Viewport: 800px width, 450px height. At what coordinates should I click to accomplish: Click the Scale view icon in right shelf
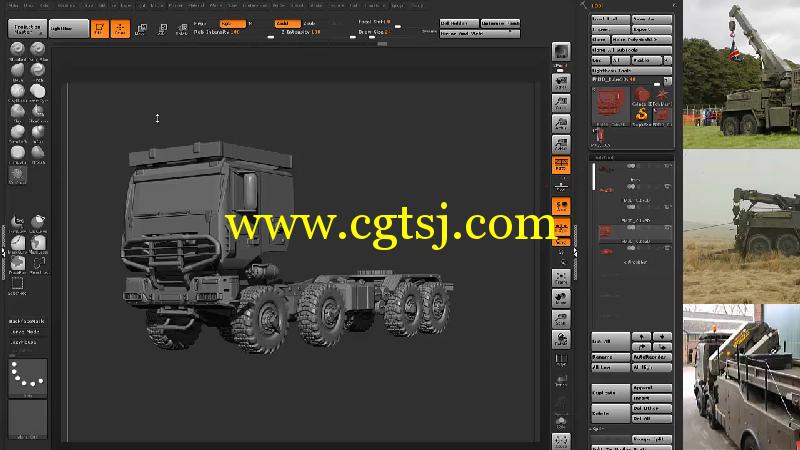tap(561, 319)
